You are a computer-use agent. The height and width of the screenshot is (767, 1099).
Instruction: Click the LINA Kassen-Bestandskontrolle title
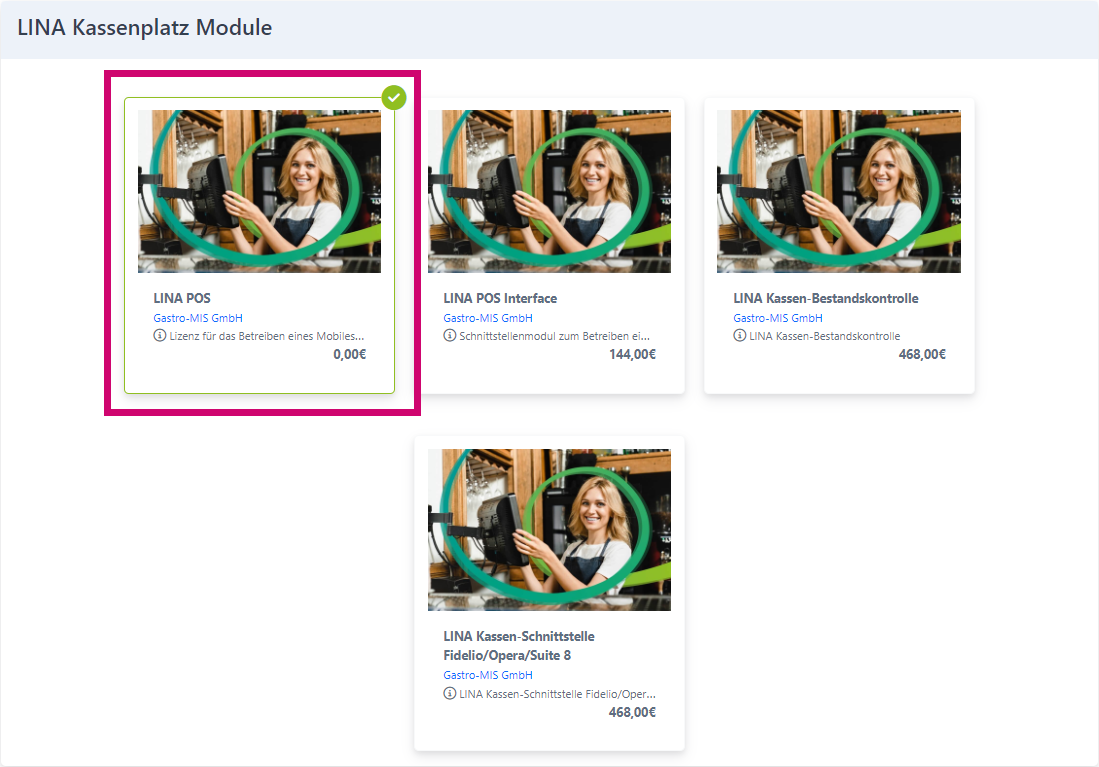tap(826, 298)
